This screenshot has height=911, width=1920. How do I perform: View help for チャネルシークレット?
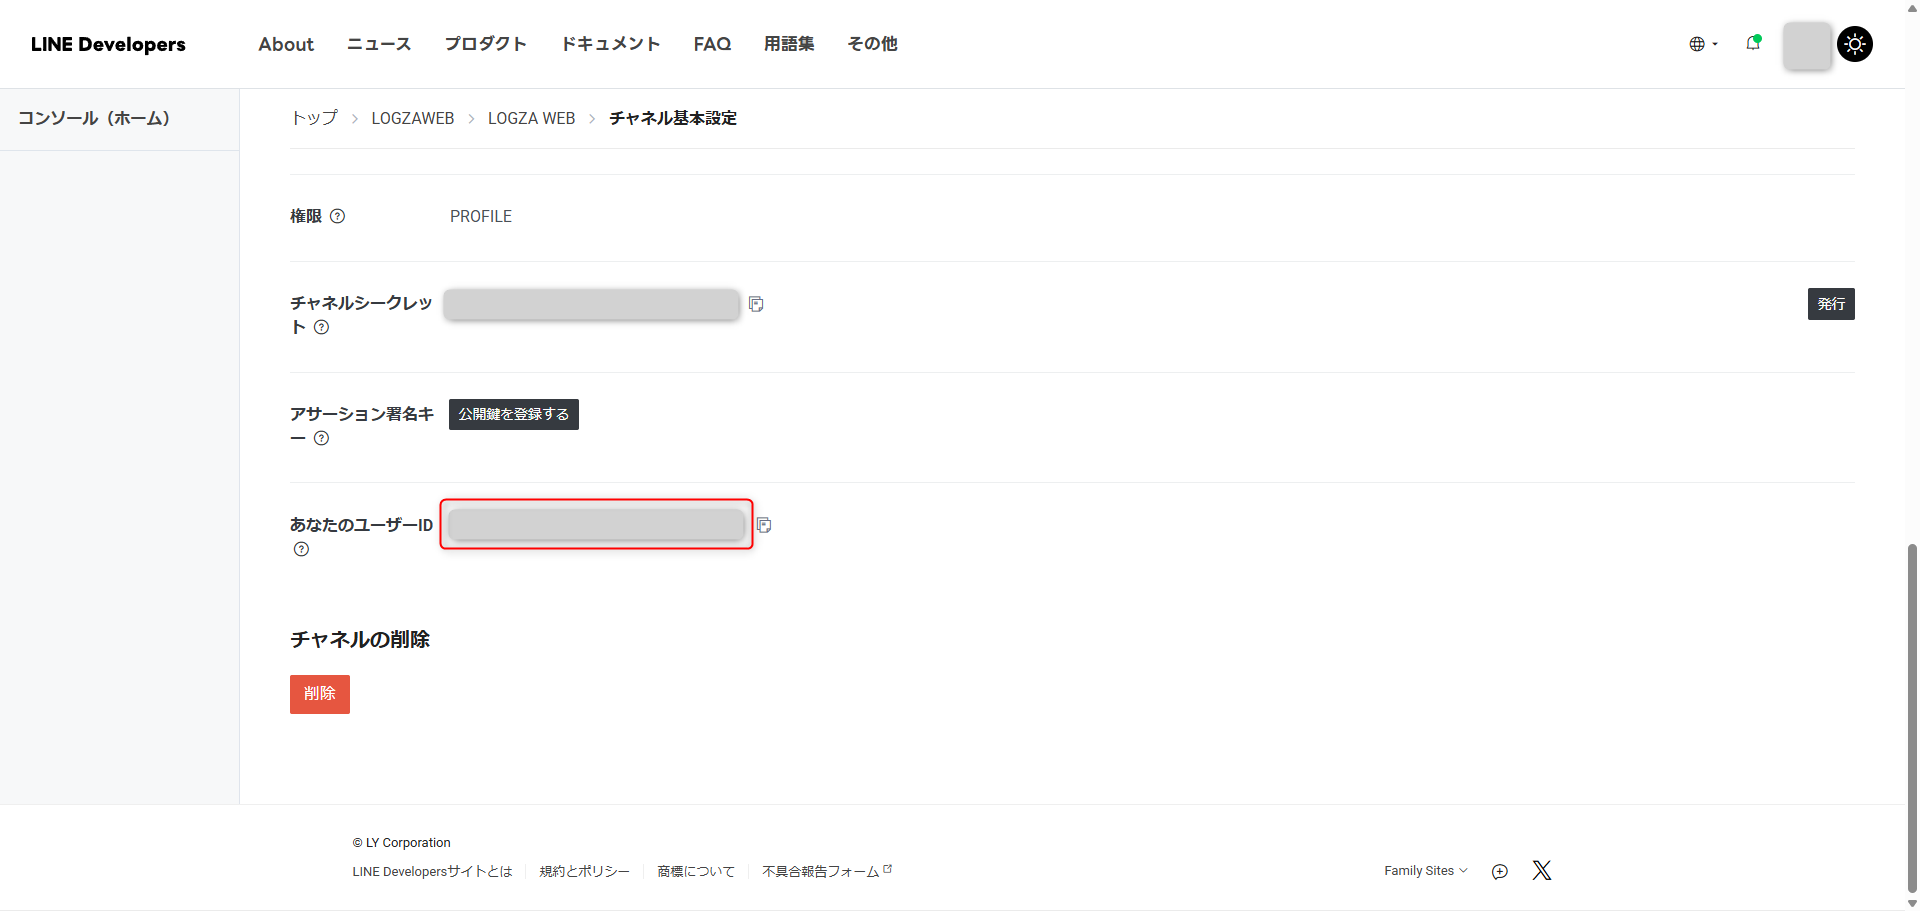(x=321, y=327)
